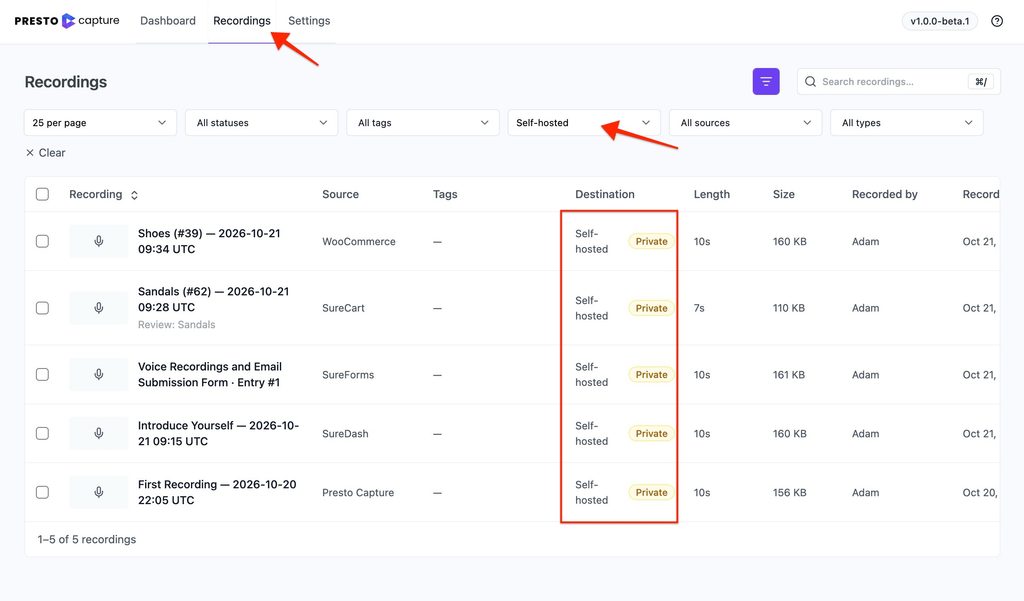
Task: Click microphone thumbnail for Sandals (#62) recording
Action: [99, 308]
